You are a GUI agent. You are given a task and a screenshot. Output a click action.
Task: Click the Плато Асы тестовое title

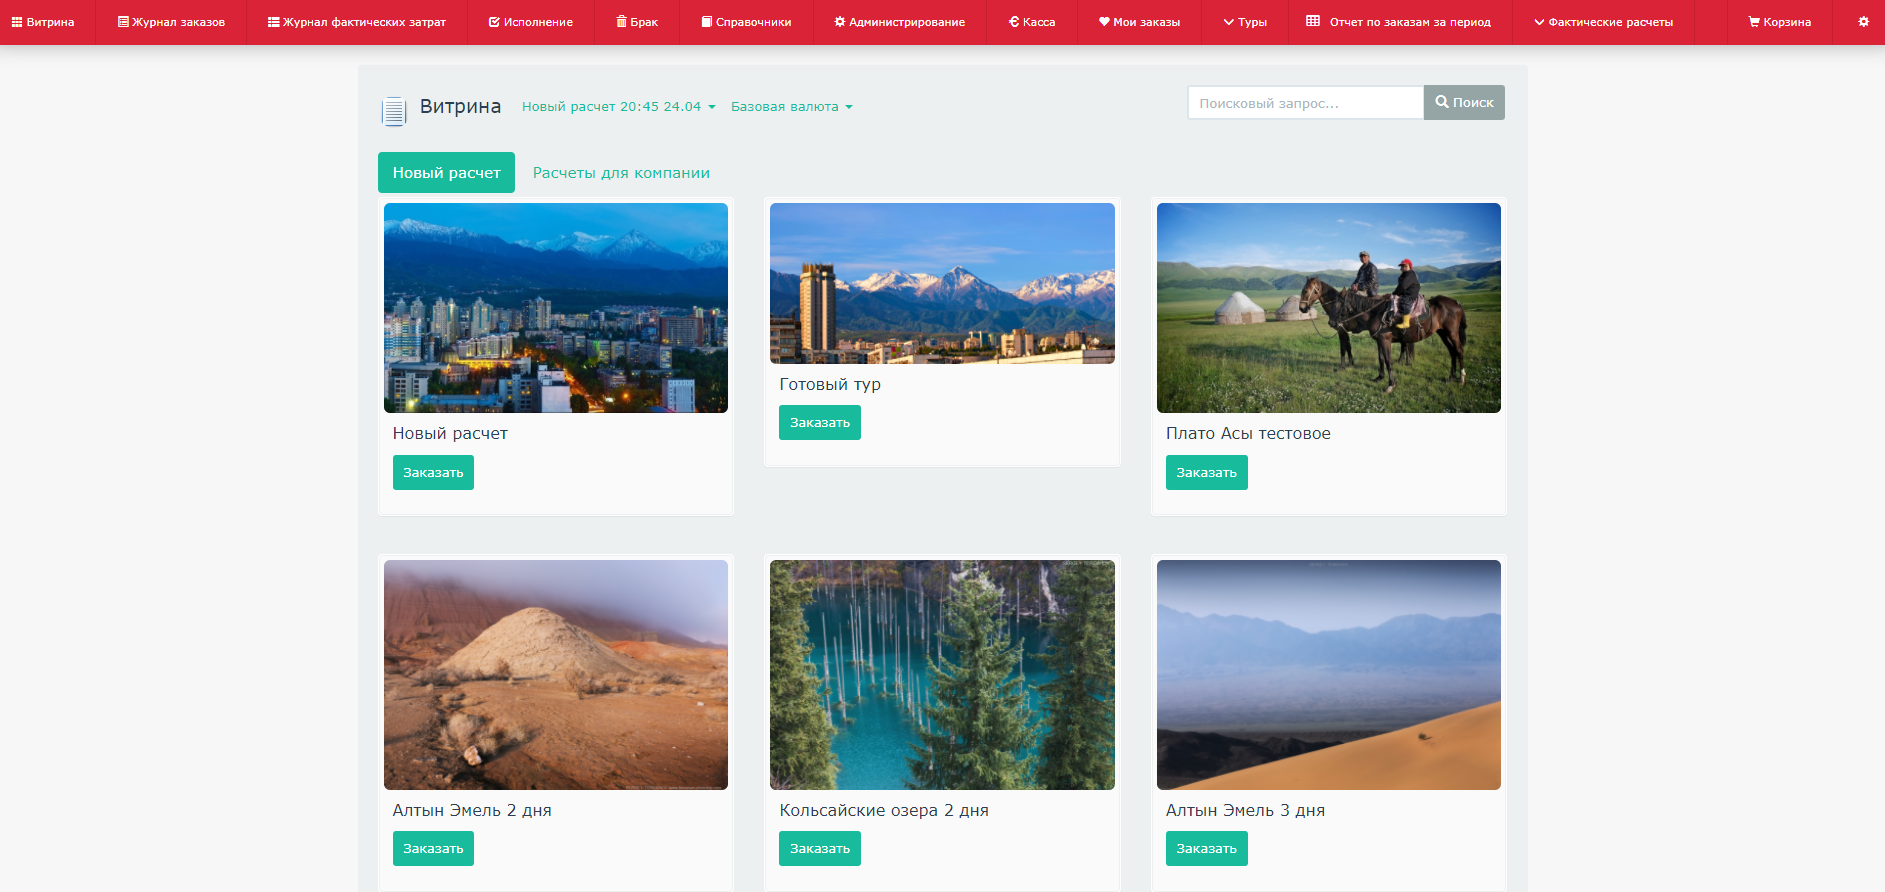[1248, 433]
